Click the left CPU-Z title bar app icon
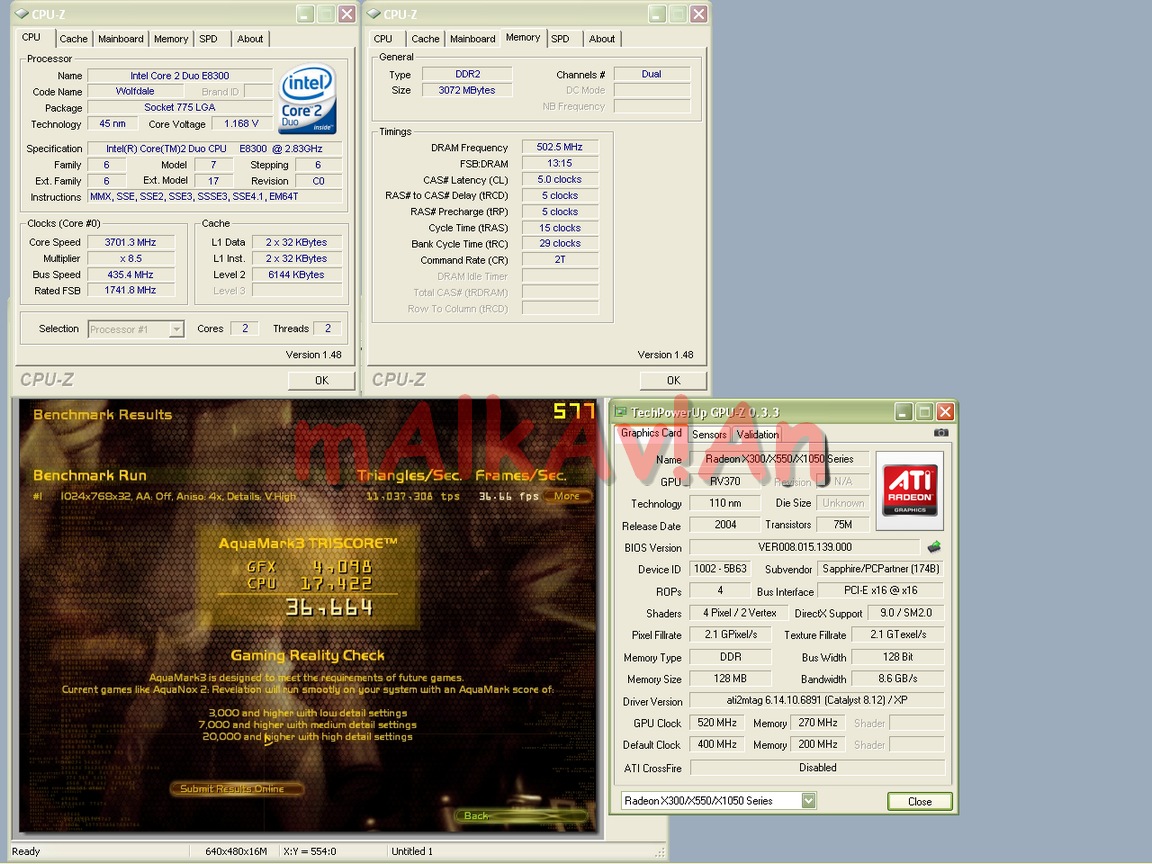The height and width of the screenshot is (864, 1152). (x=21, y=14)
